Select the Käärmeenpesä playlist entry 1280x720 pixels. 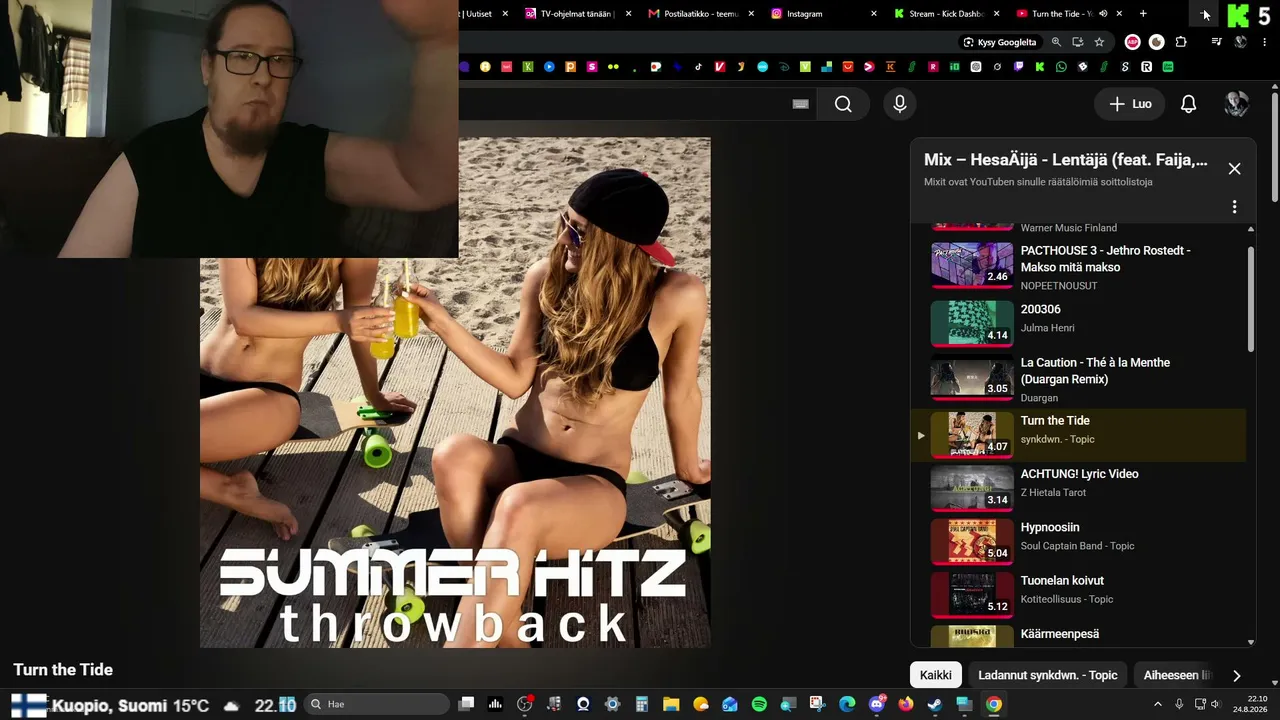pos(1079,635)
